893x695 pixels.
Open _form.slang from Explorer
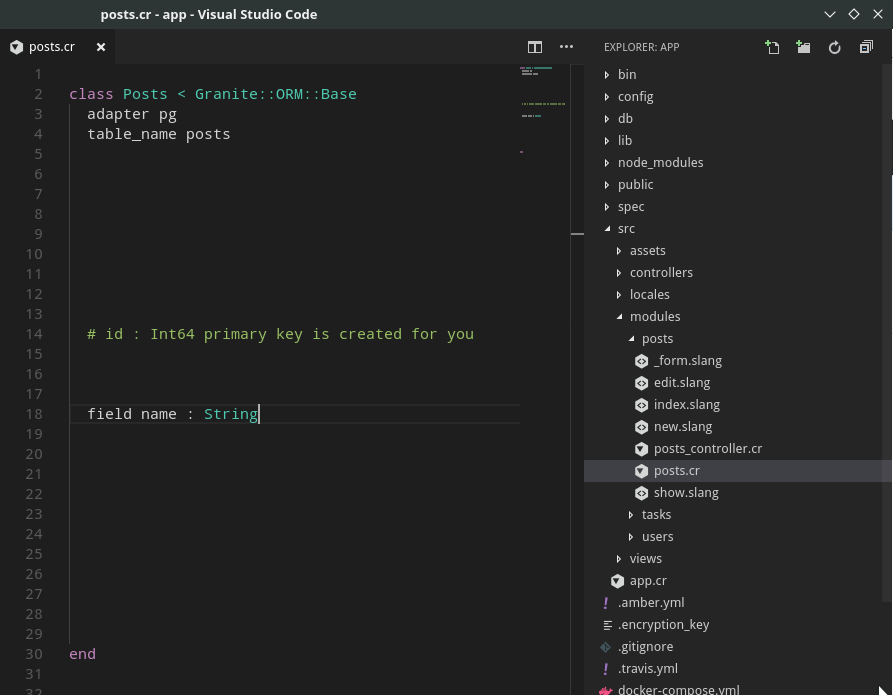click(687, 361)
